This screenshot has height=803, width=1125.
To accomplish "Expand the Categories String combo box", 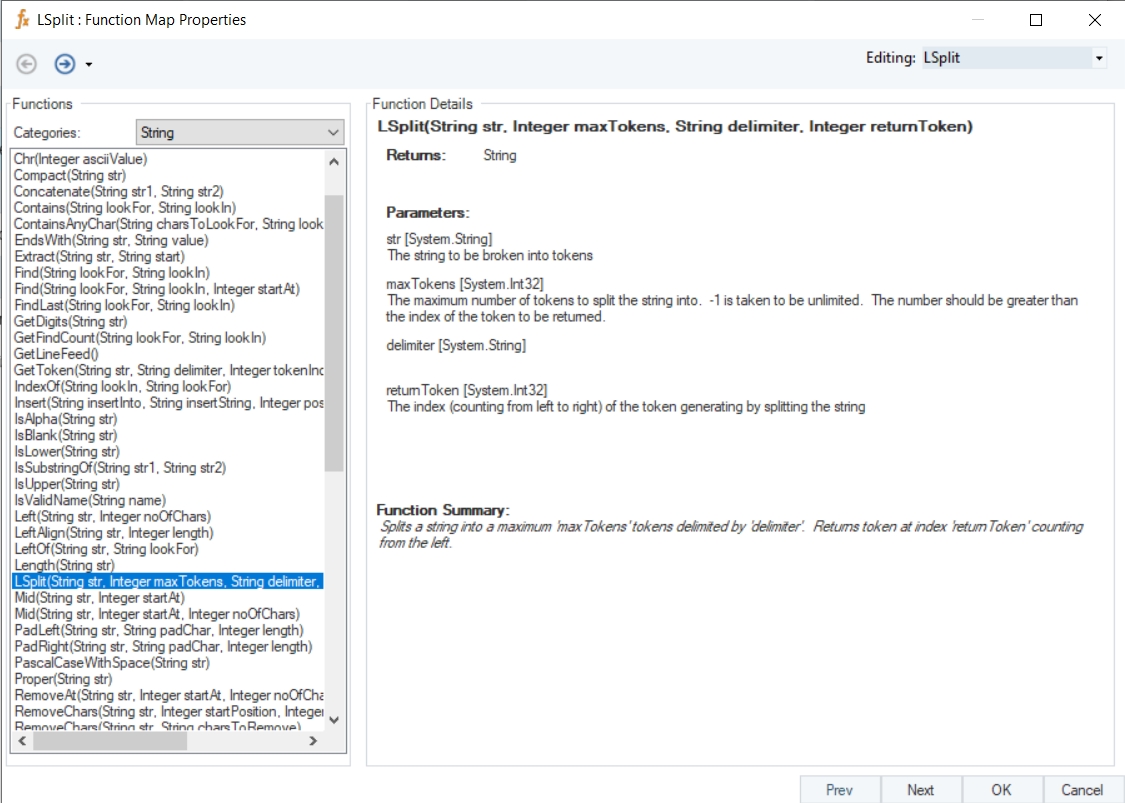I will point(333,132).
